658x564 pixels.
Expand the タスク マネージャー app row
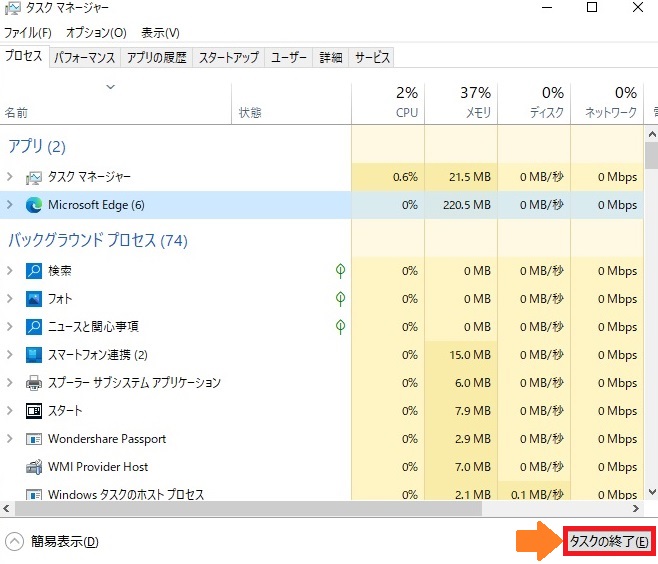10,177
